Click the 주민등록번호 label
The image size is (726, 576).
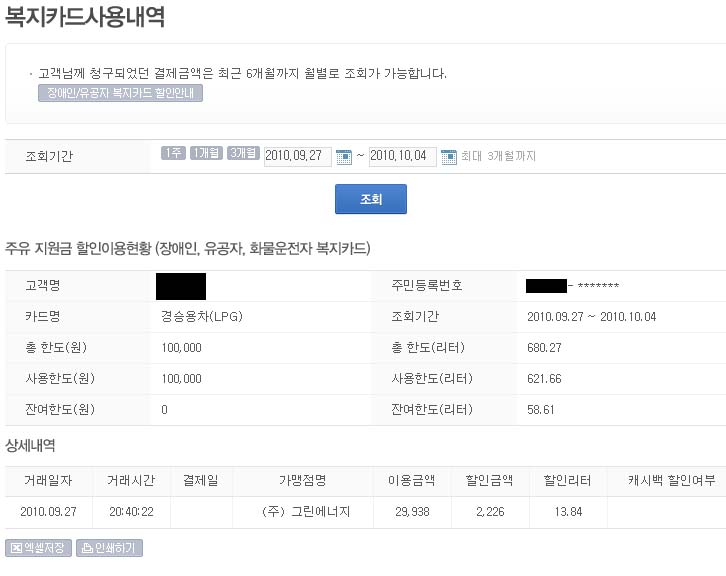[427, 286]
